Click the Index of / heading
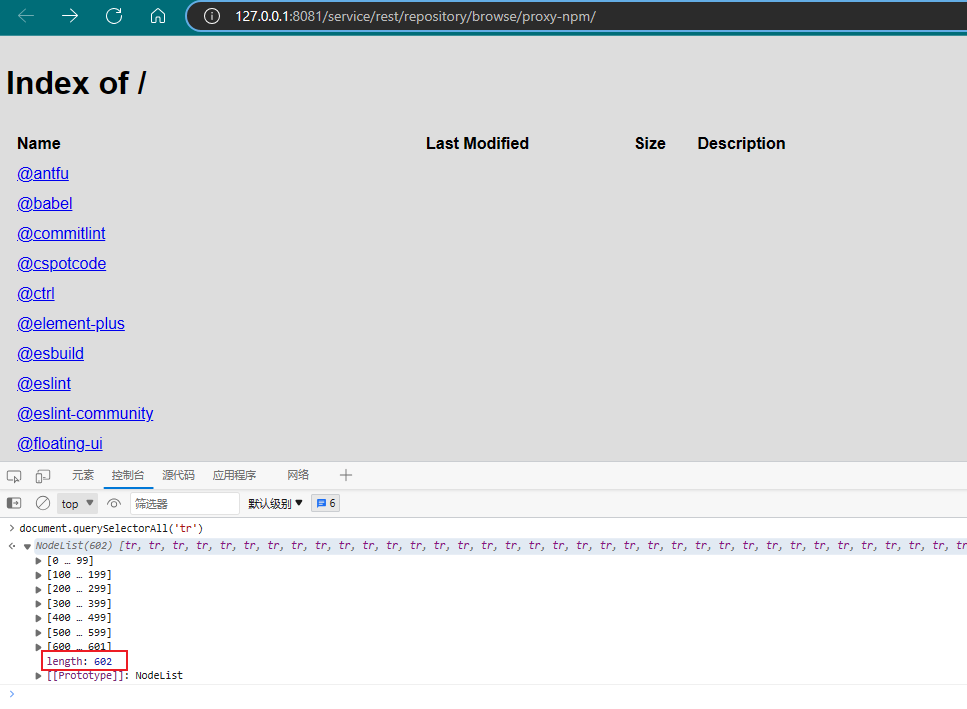 coord(76,83)
